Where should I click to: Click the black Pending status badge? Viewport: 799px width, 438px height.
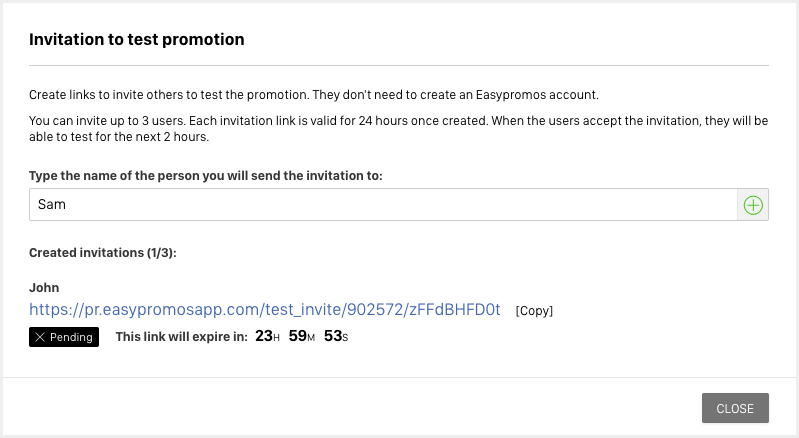[64, 337]
